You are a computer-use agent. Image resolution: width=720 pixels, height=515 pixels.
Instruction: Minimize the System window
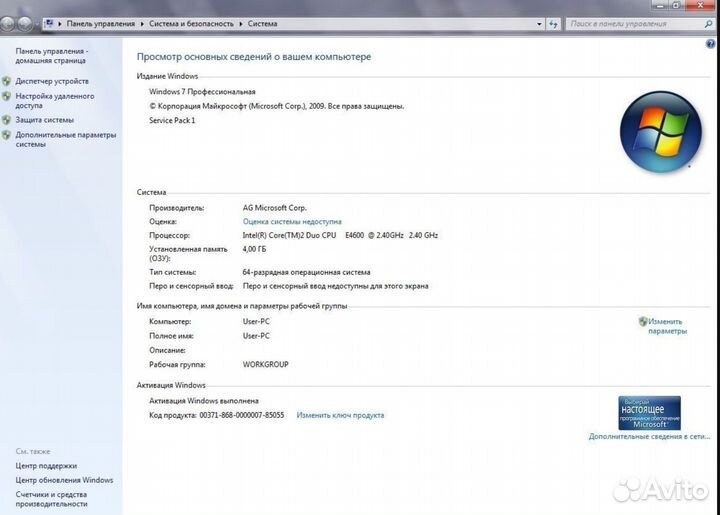coord(660,6)
